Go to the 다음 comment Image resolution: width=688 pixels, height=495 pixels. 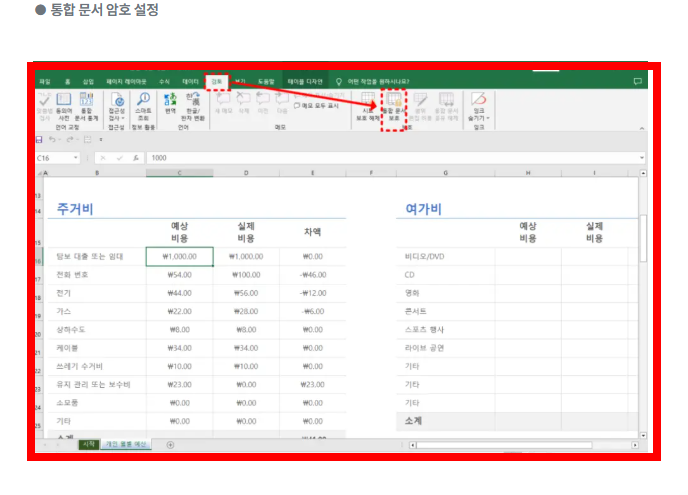tap(282, 104)
